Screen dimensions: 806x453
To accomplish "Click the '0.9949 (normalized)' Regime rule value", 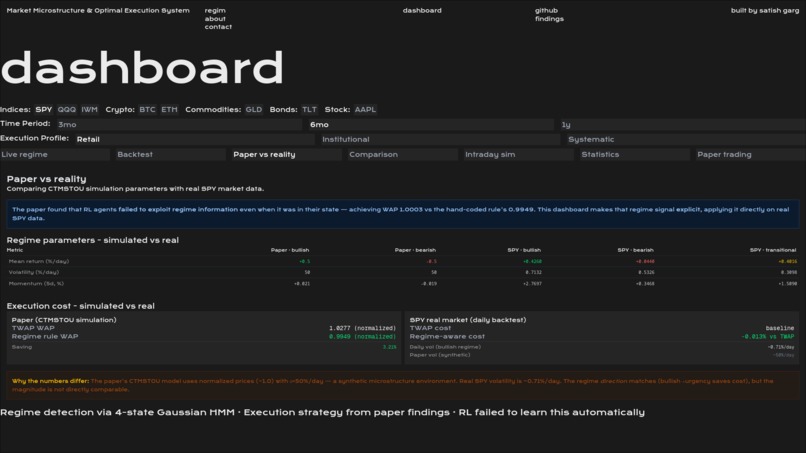I will (x=362, y=336).
